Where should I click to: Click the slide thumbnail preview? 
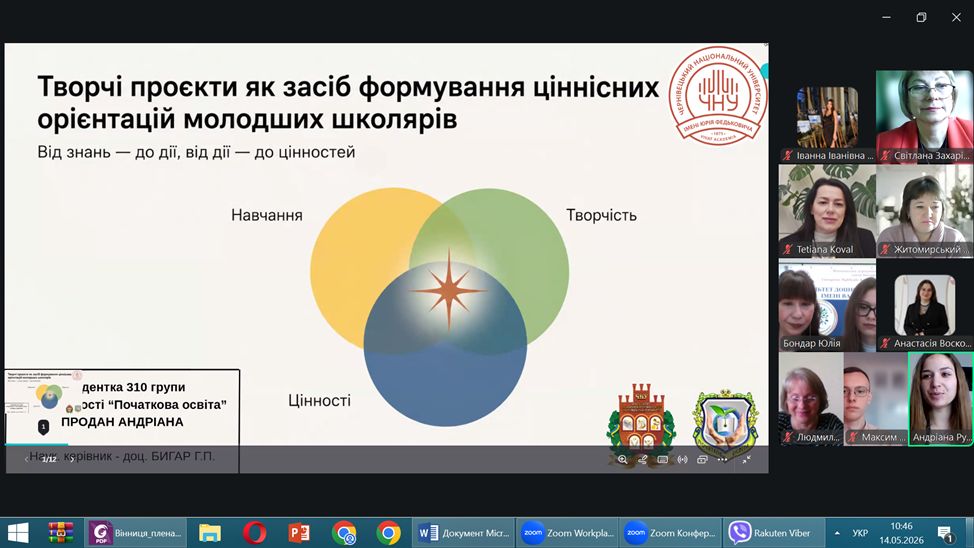43,393
